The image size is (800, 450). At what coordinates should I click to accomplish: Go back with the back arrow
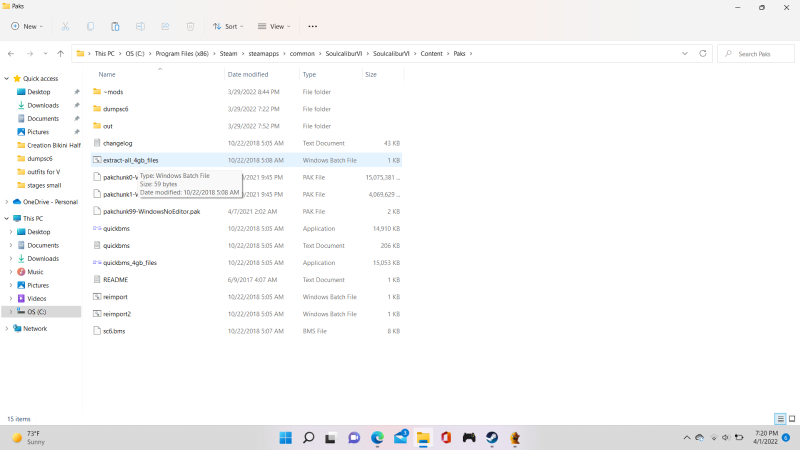coord(11,54)
